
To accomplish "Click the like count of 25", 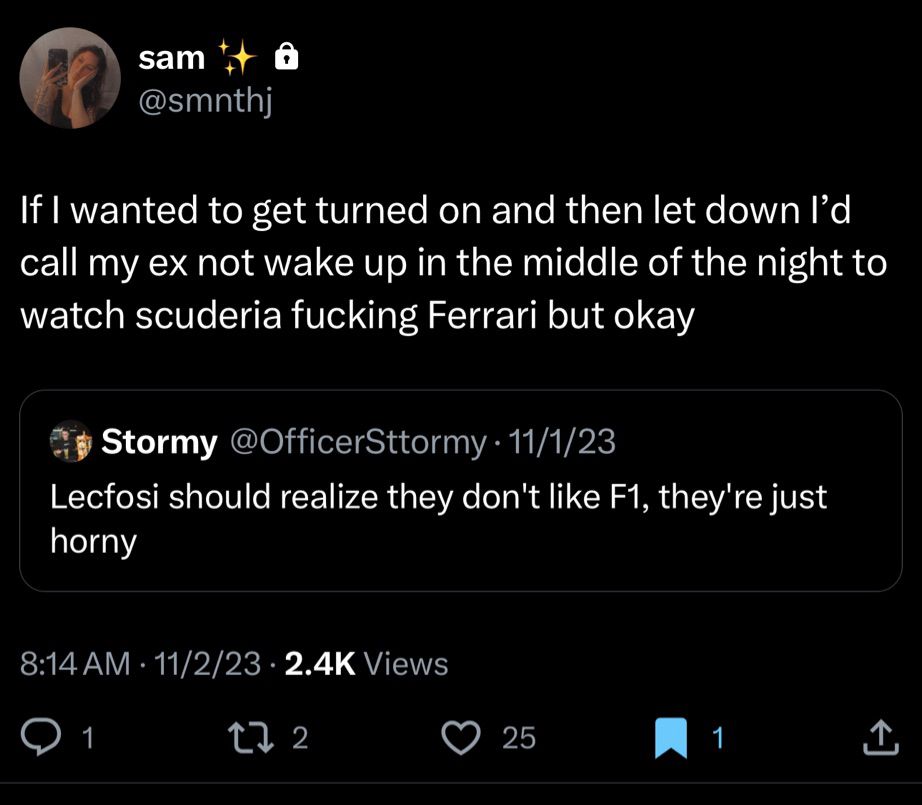I will [518, 739].
